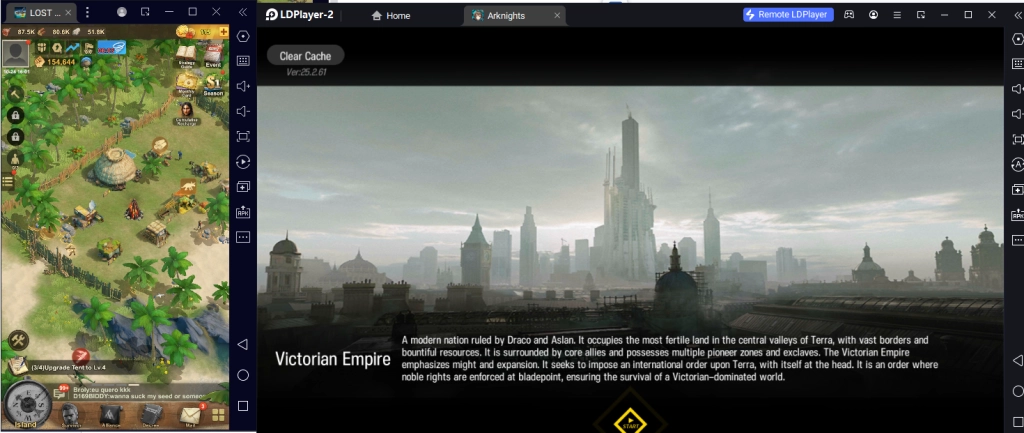
Task: Lower volume using left sidebar volume-down icon
Action: point(243,112)
